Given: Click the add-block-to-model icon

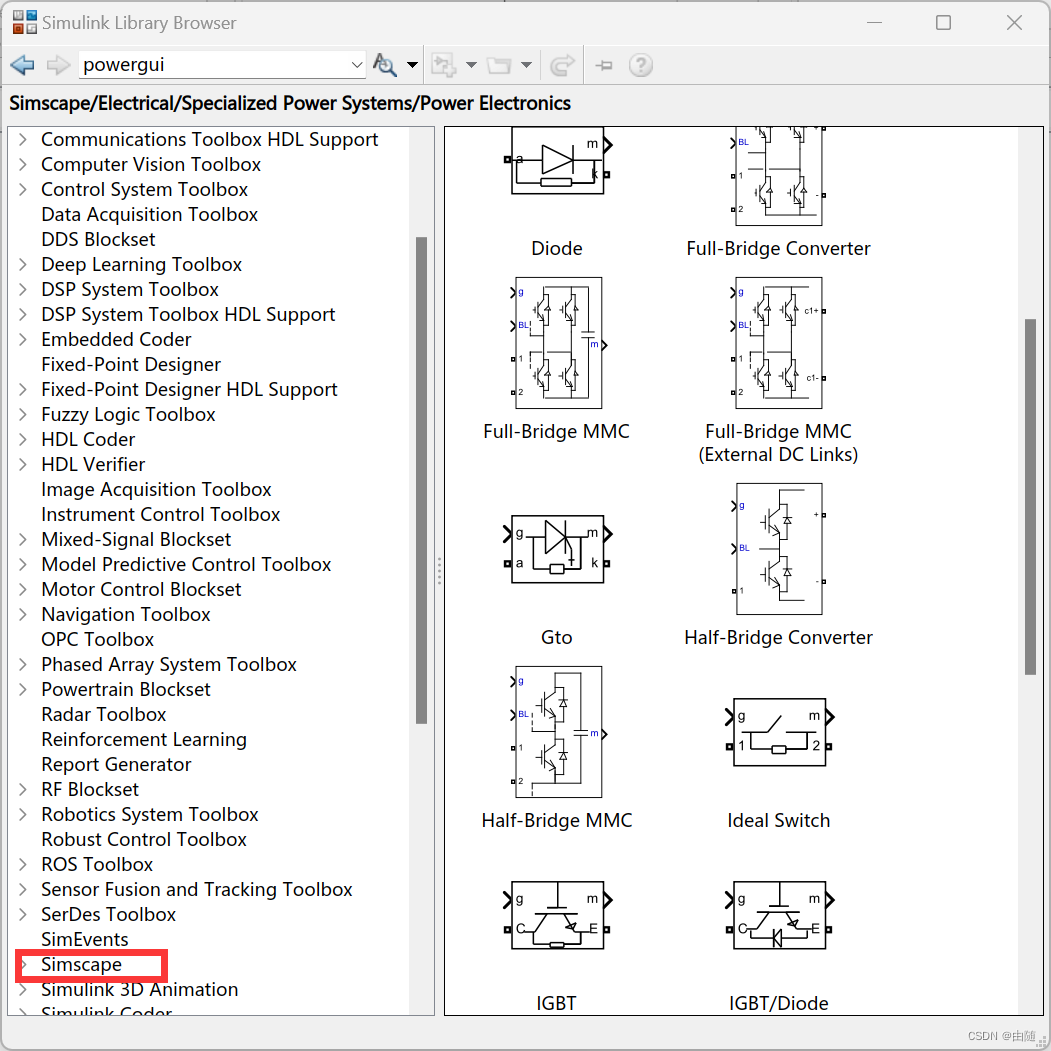Looking at the screenshot, I should (444, 65).
